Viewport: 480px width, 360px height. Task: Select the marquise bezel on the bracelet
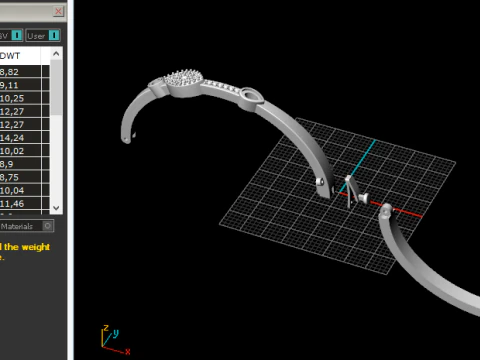pos(250,96)
